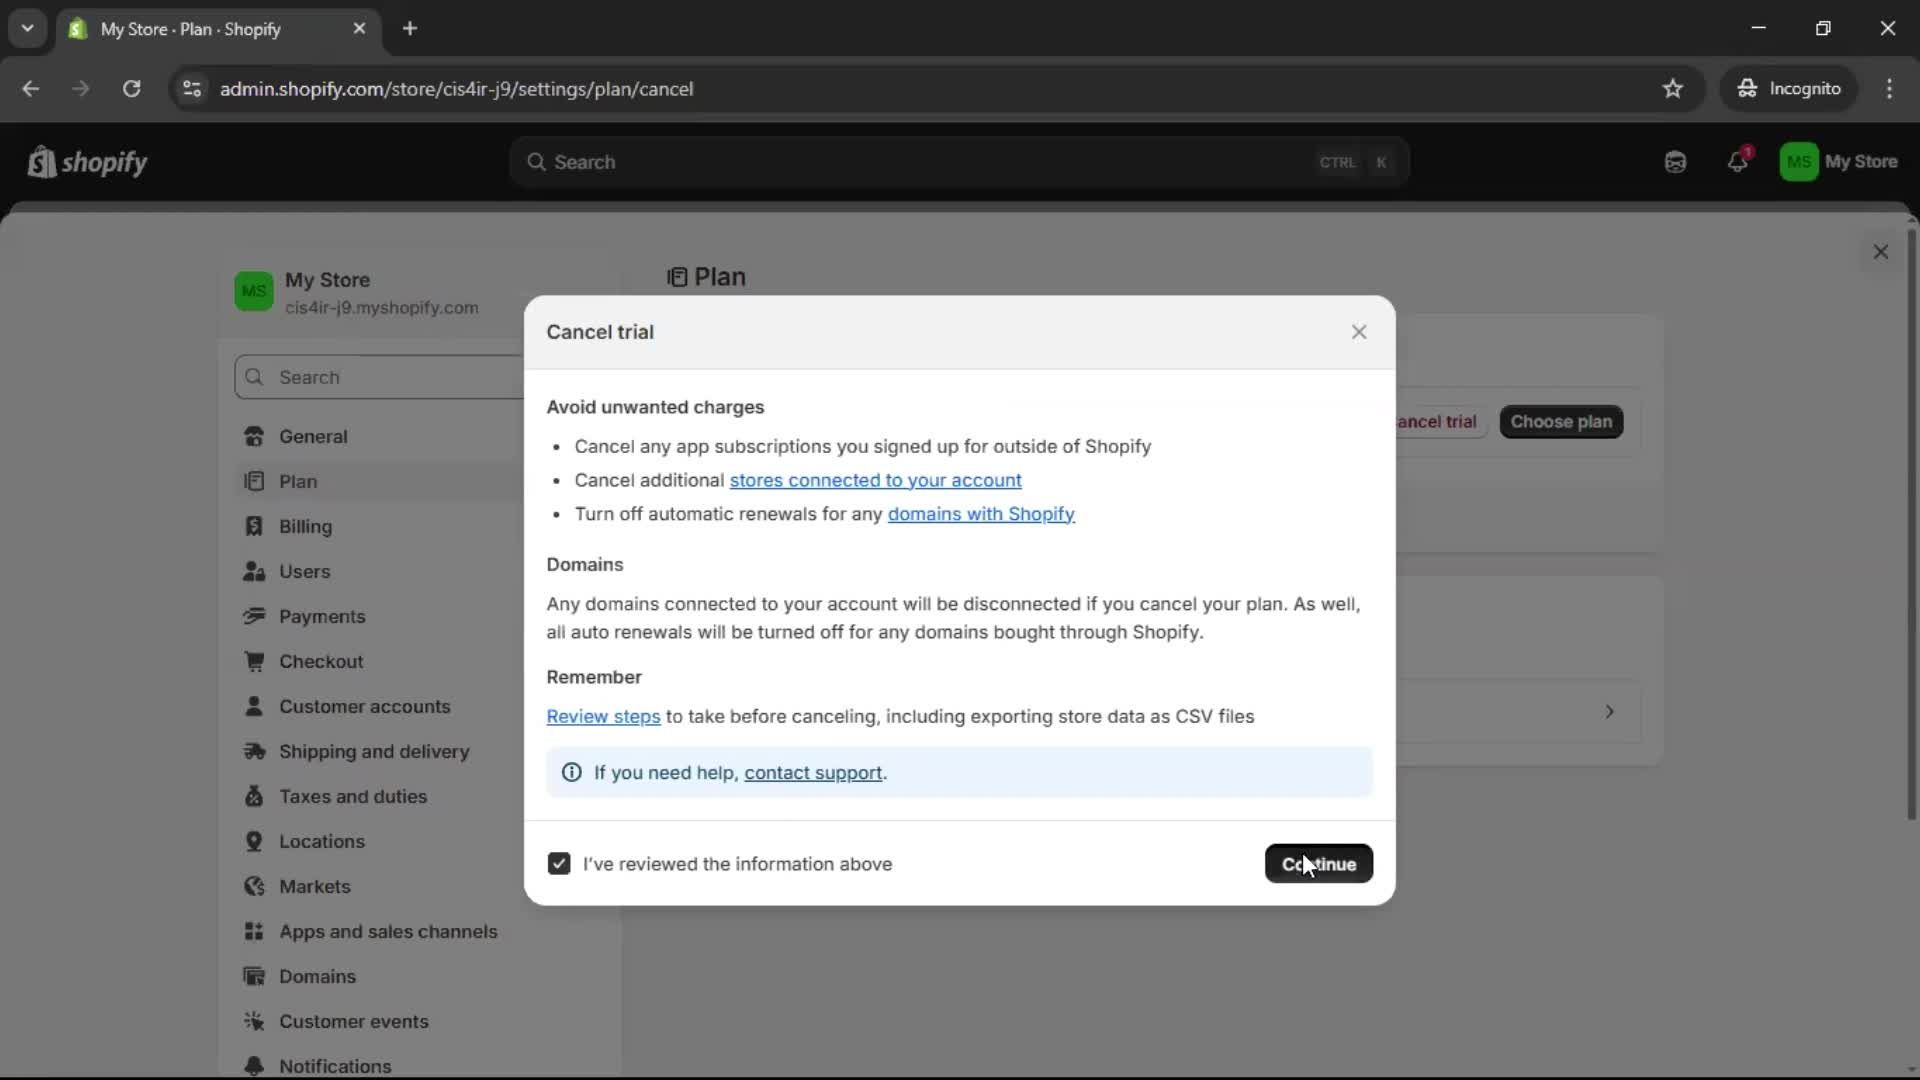Click the Shopify logo in the top bar
This screenshot has width=1920, height=1080.
pyautogui.click(x=87, y=162)
